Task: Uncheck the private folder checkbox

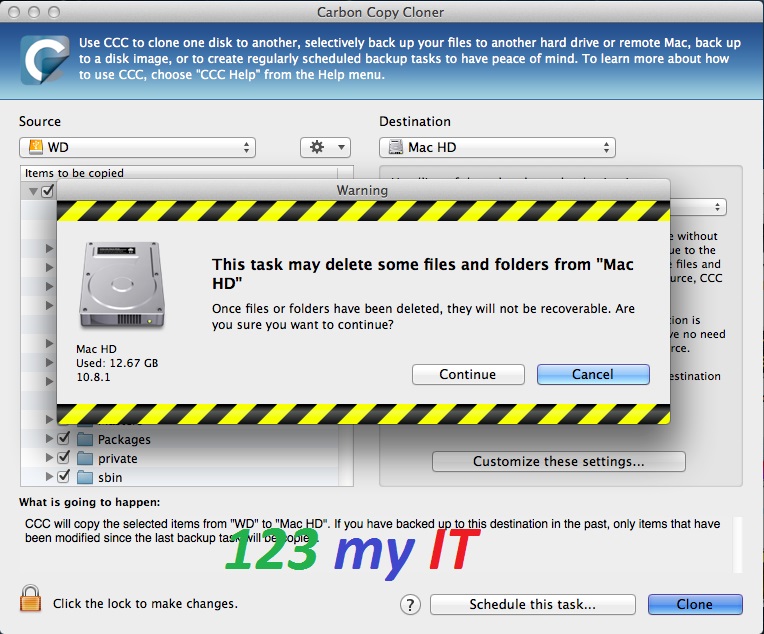Action: 63,458
